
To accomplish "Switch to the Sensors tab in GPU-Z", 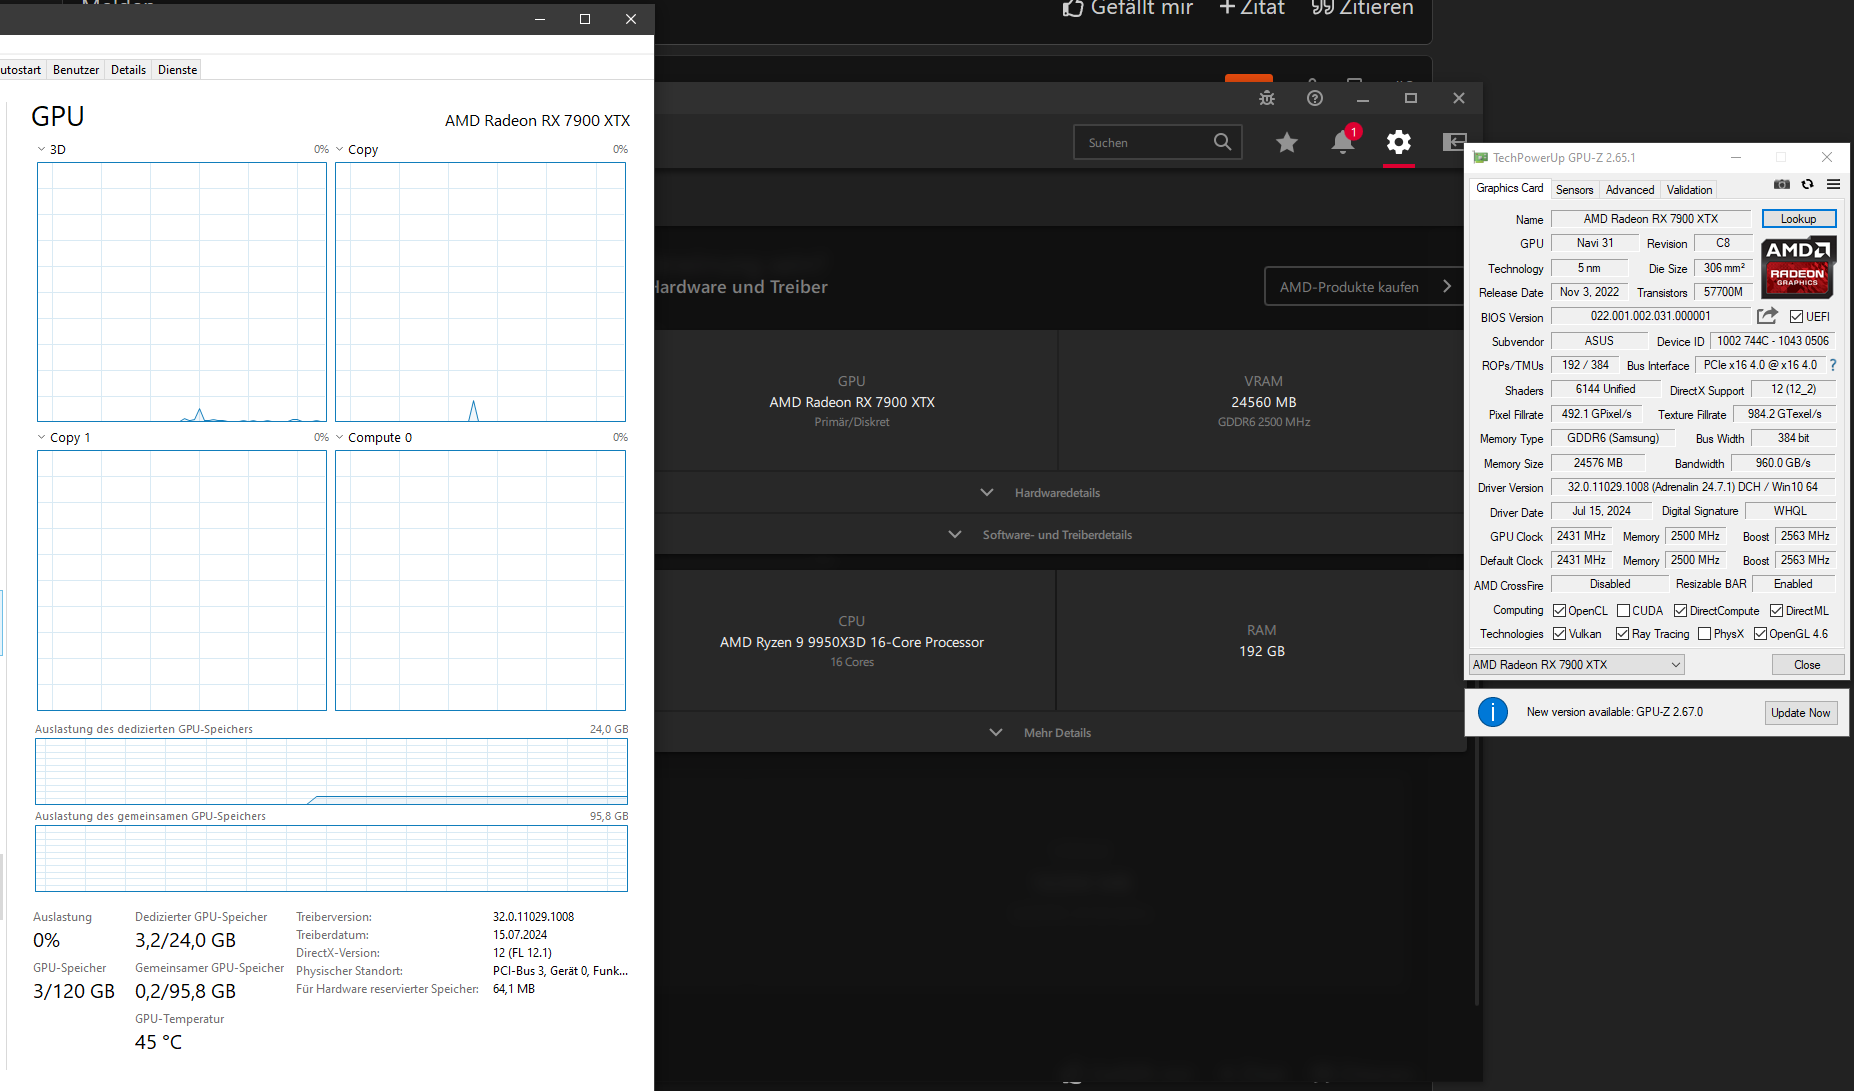I will tap(1574, 190).
